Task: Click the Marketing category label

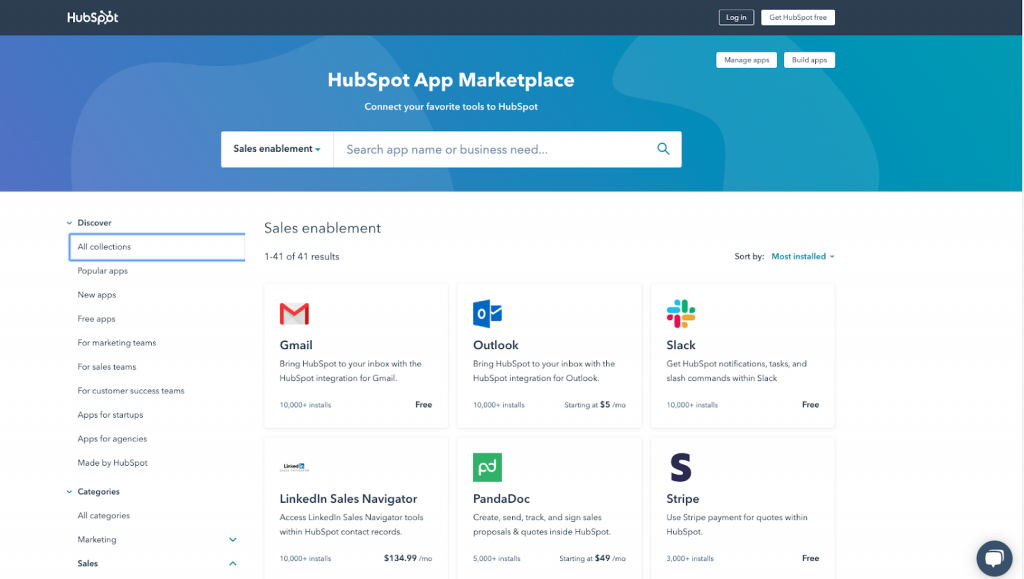Action: [x=97, y=540]
